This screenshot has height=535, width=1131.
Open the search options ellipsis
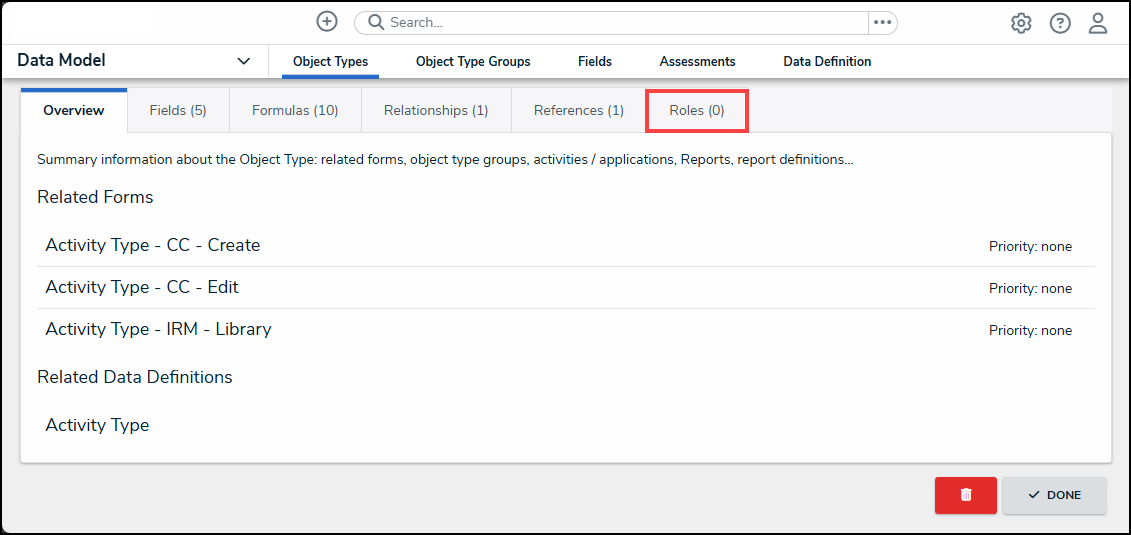tap(882, 22)
